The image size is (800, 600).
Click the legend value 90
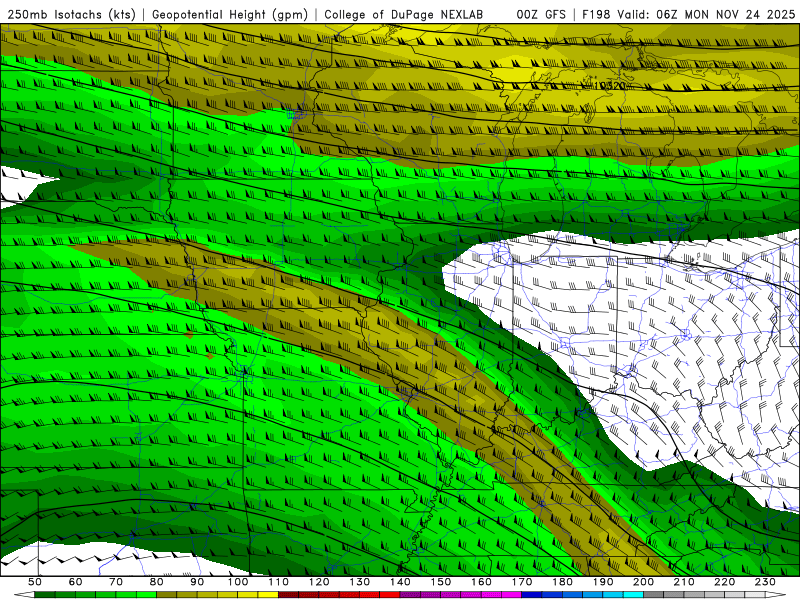[197, 582]
